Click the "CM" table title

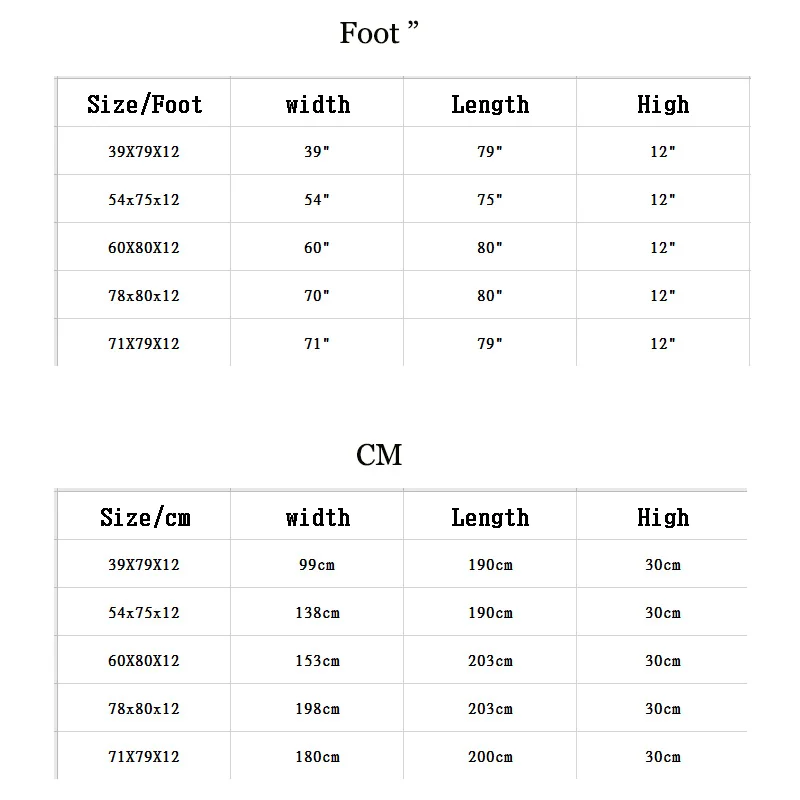coord(379,456)
